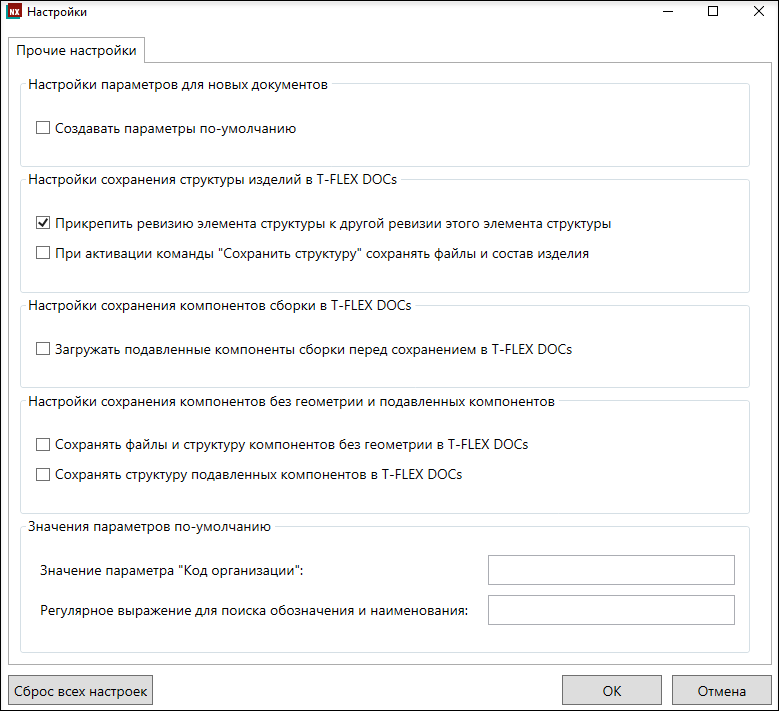This screenshot has height=711, width=779.
Task: Click the "Значение параметра Код организации" label
Action: tap(172, 570)
